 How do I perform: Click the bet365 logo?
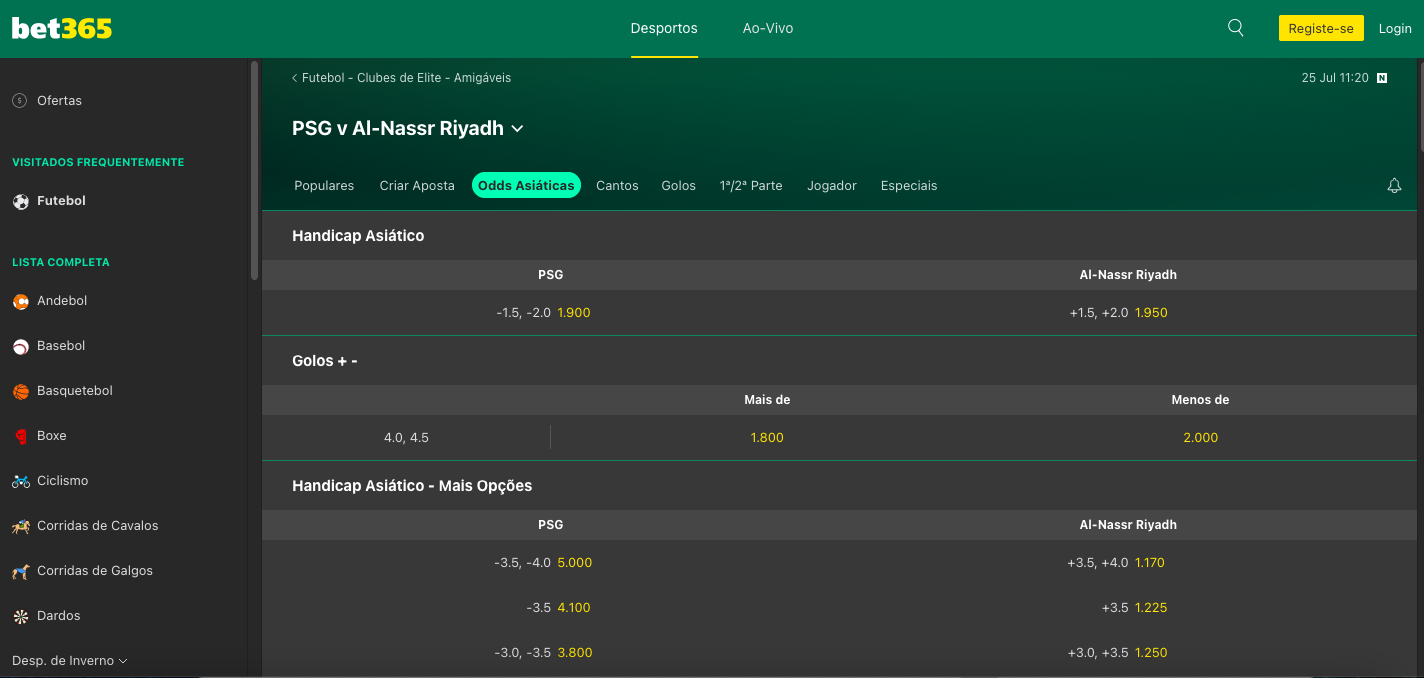[62, 29]
